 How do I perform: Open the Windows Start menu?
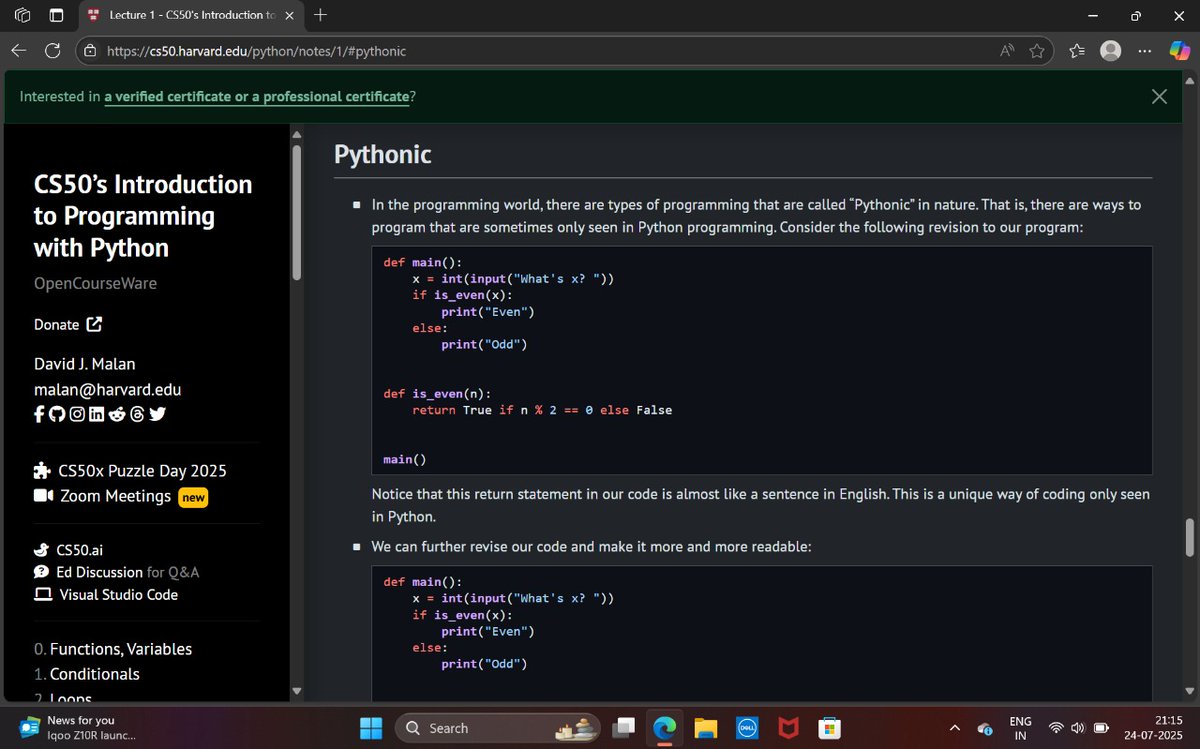pos(371,728)
